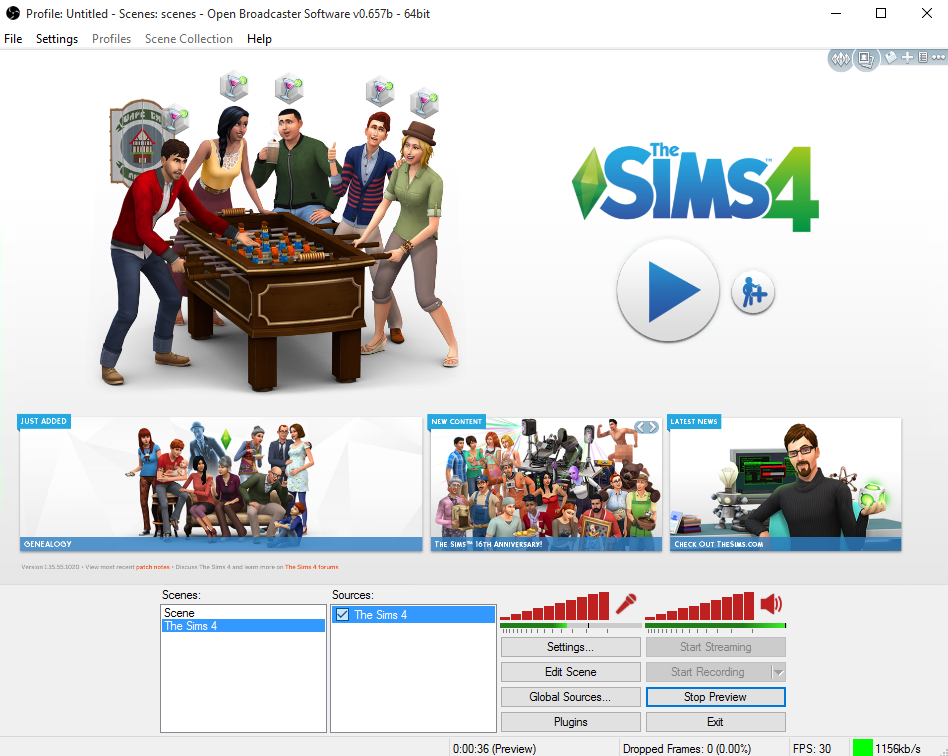Open the Settings menu

coord(57,39)
